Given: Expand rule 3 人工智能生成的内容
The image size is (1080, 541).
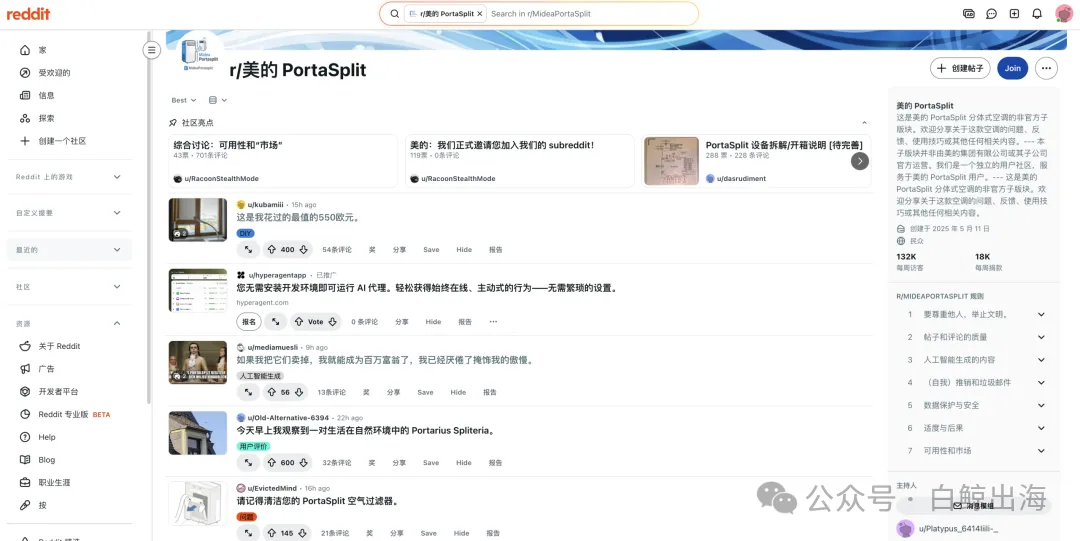Looking at the screenshot, I should click(1041, 360).
